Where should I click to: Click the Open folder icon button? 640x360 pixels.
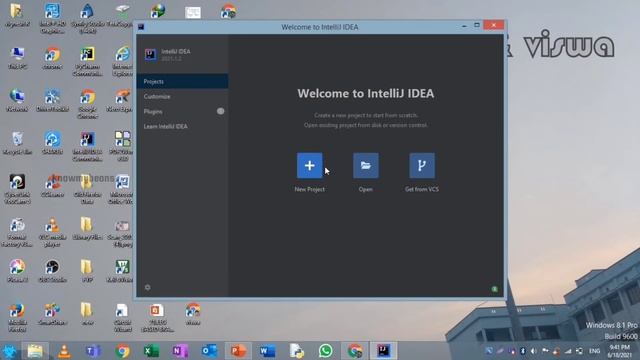pyautogui.click(x=366, y=165)
